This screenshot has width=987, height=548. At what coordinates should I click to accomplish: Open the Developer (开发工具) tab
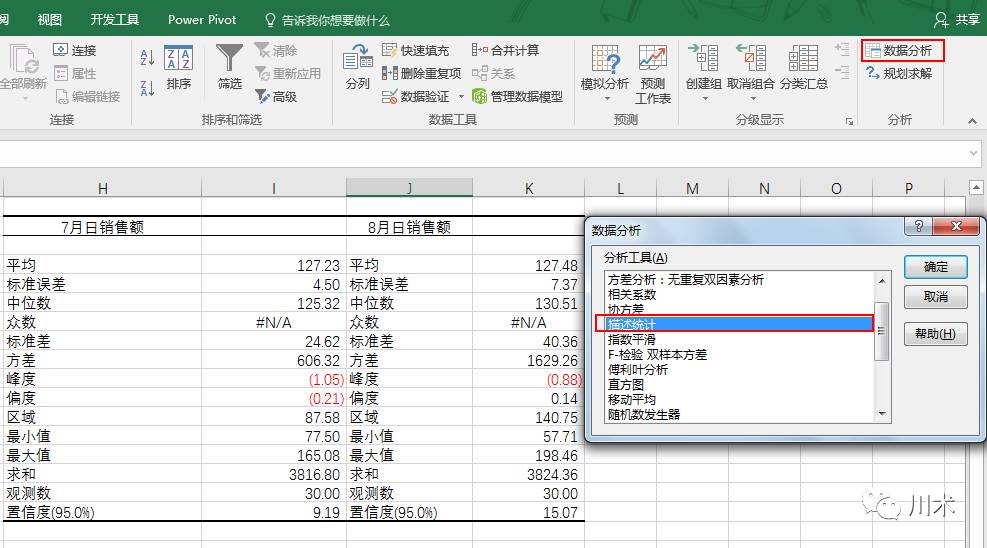[115, 20]
